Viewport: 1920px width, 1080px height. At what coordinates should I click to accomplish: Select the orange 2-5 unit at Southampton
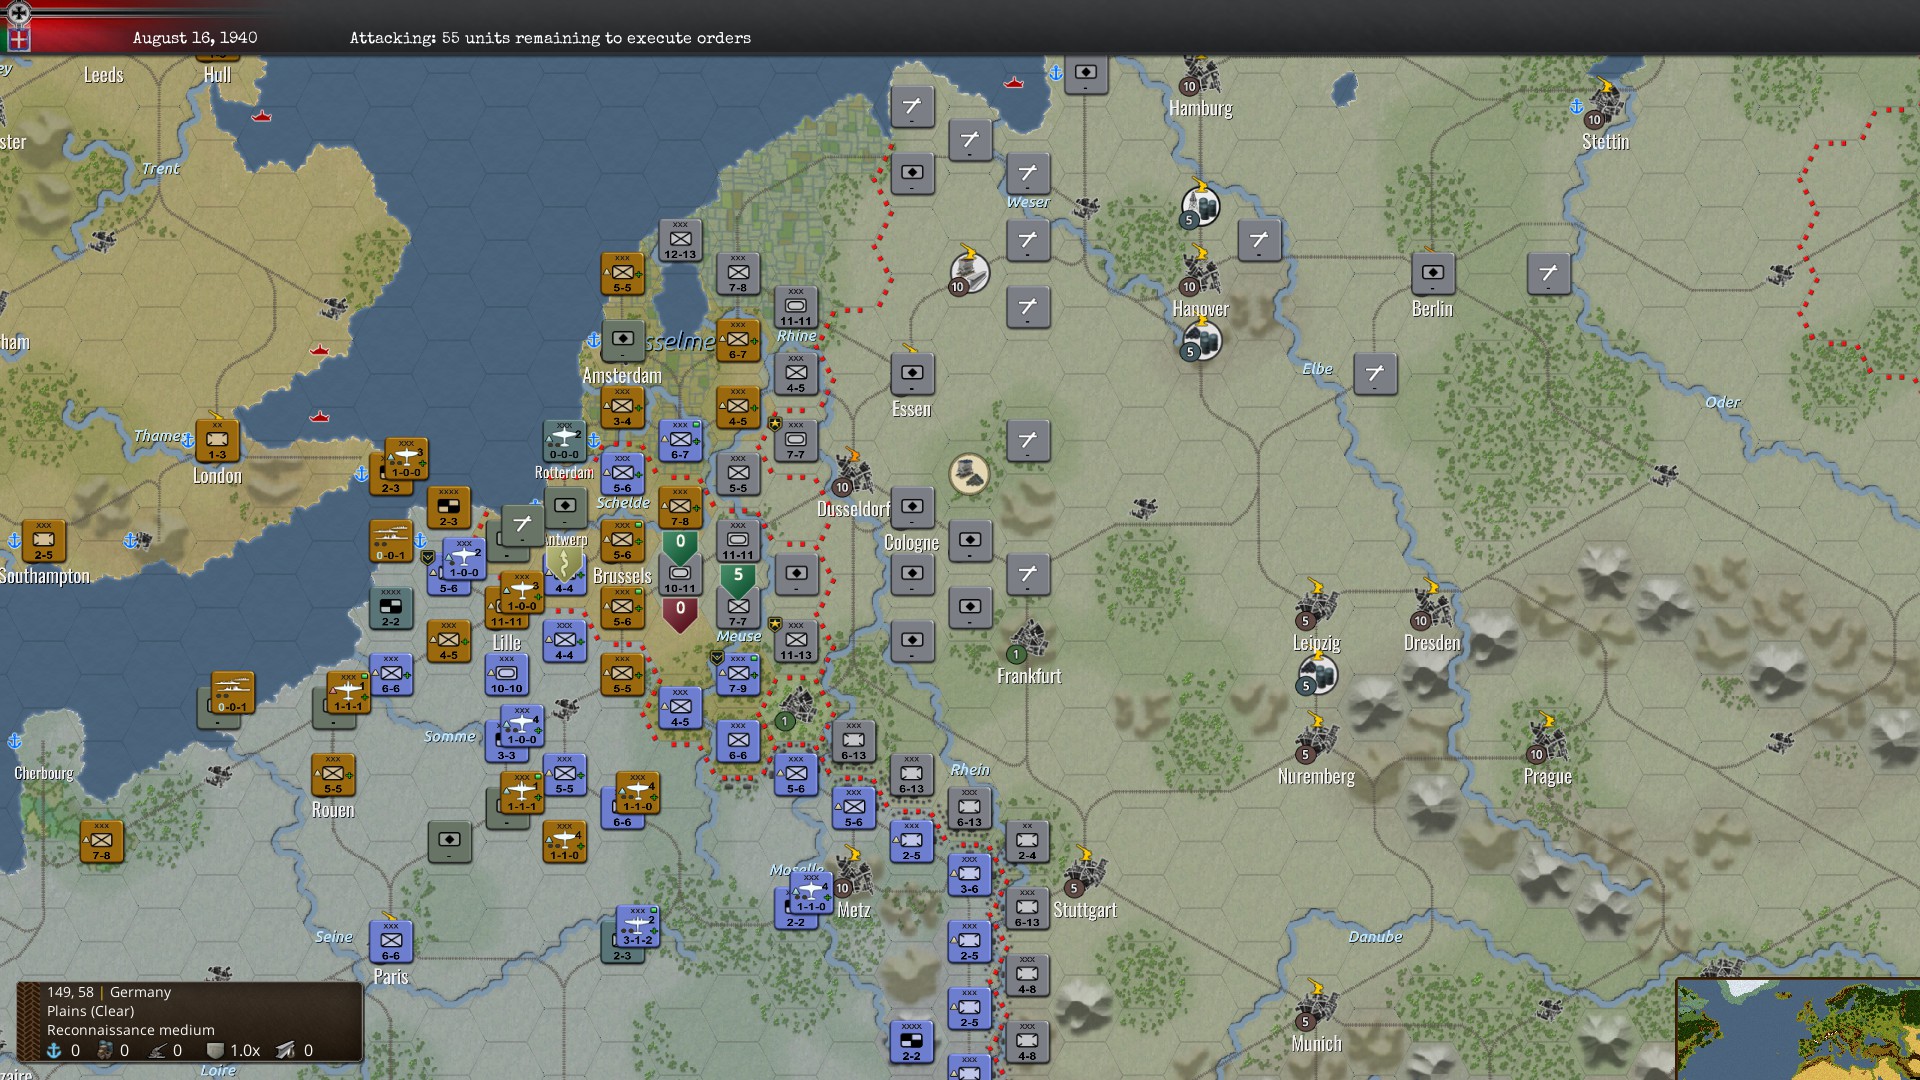pos(44,541)
